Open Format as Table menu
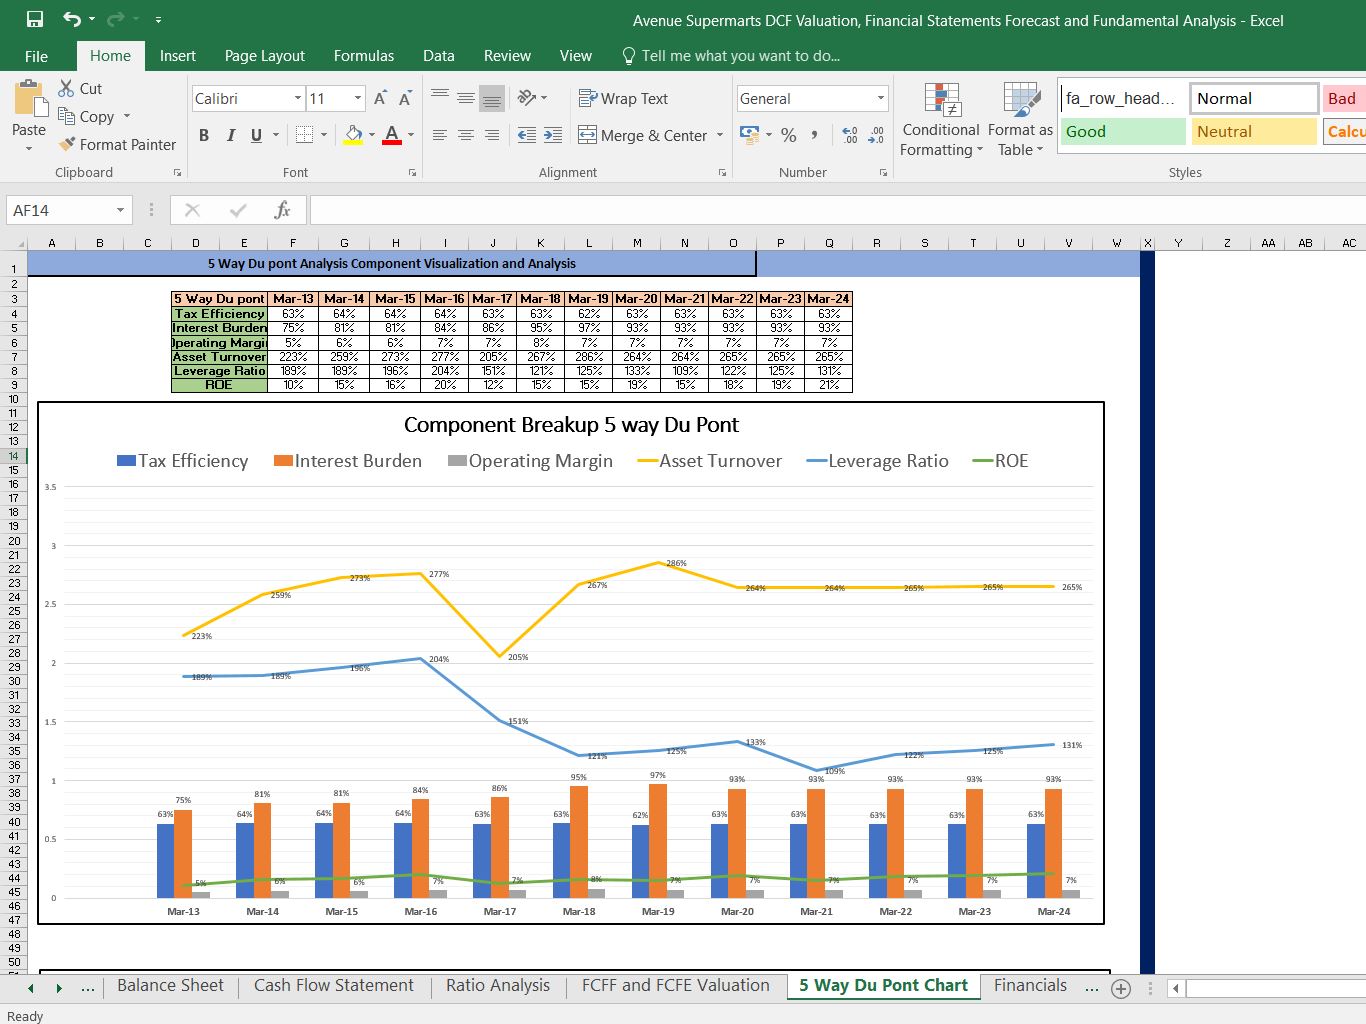This screenshot has height=1024, width=1366. point(1020,119)
